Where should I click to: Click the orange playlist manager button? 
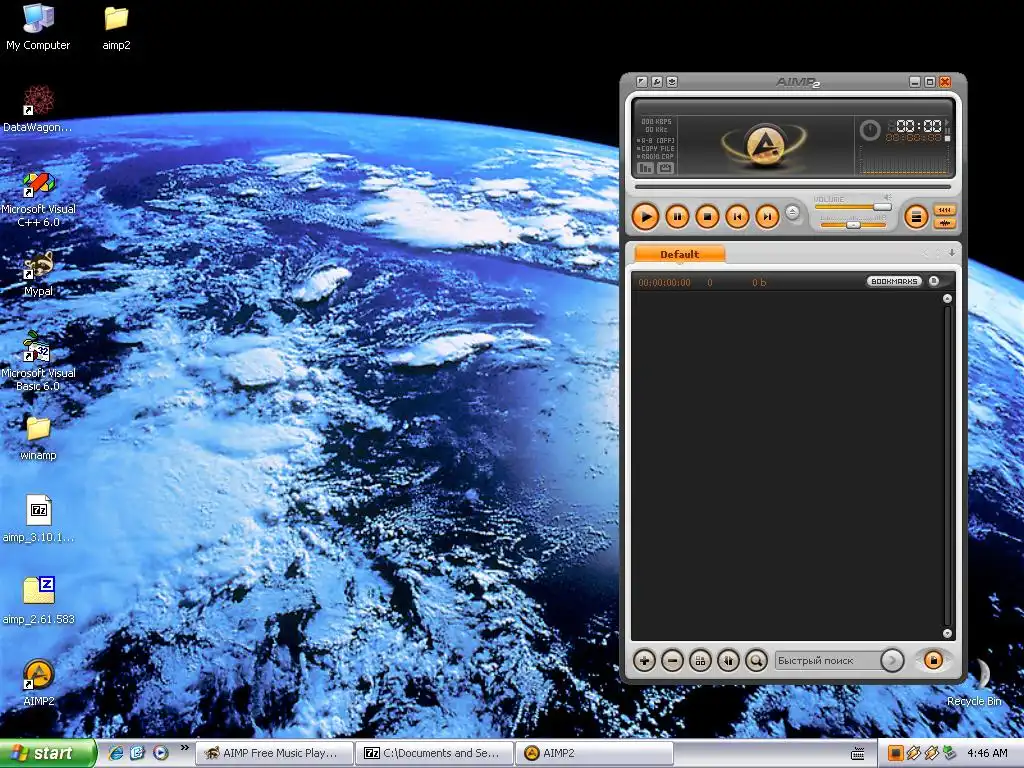tap(933, 660)
